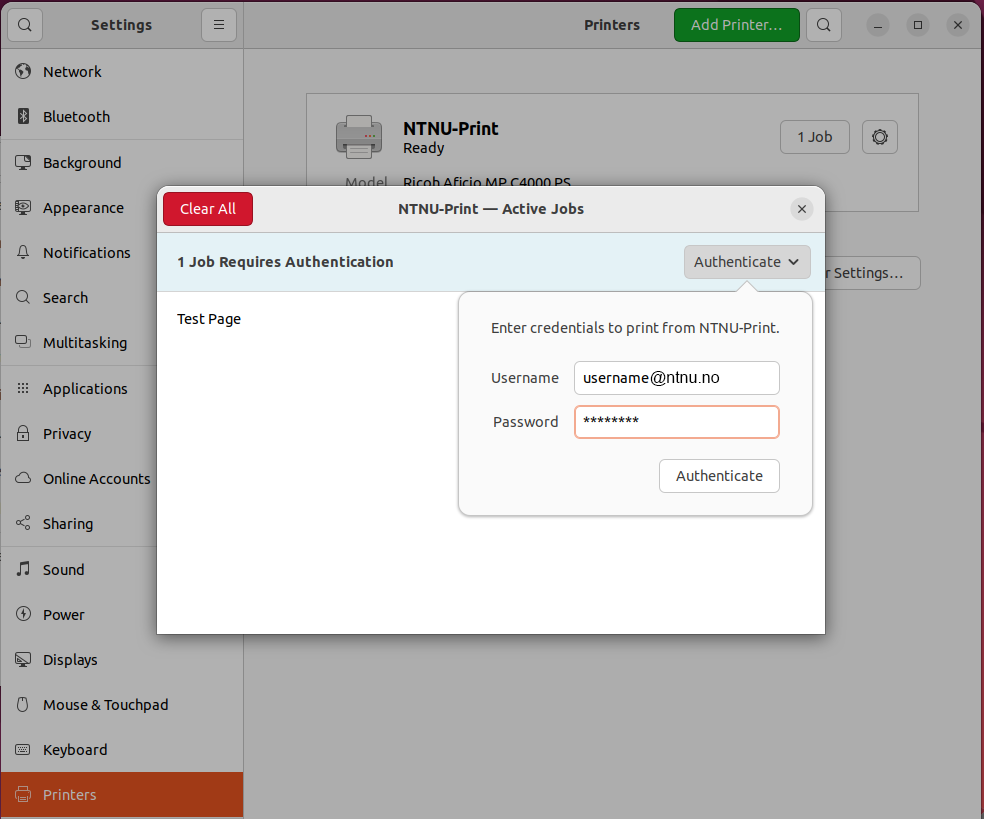
Task: Click the NTNU-Print printer image icon
Action: coord(359,137)
